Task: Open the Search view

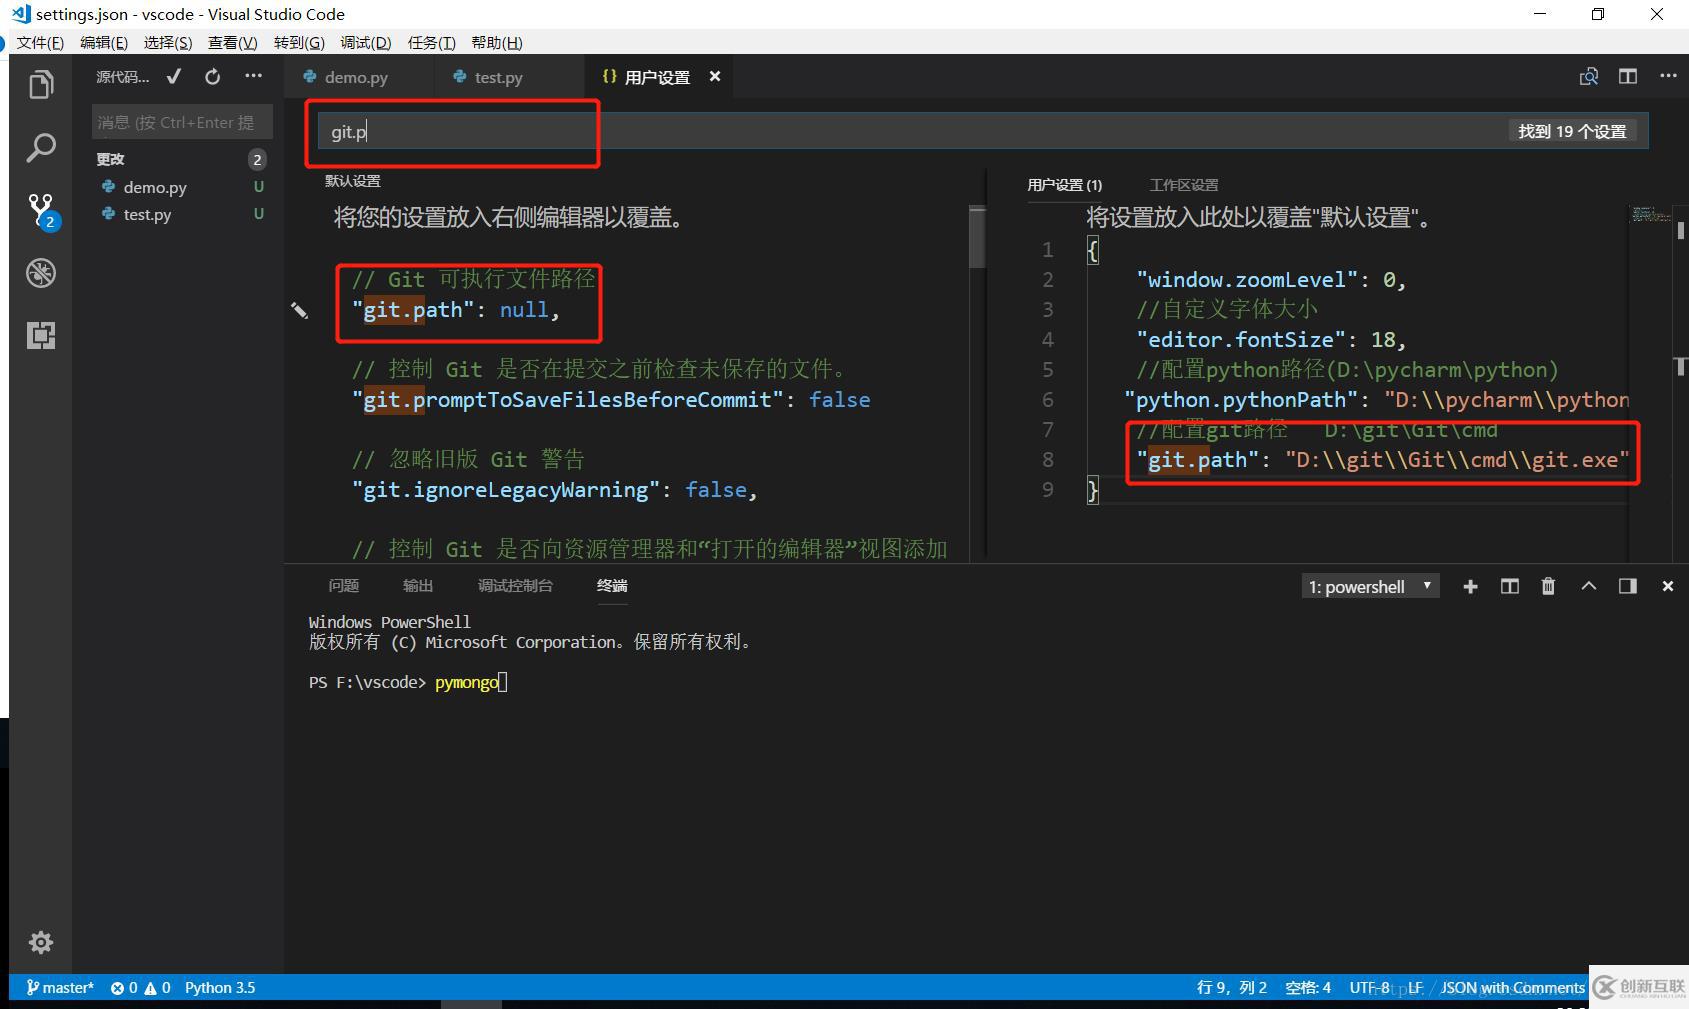Action: pos(40,147)
